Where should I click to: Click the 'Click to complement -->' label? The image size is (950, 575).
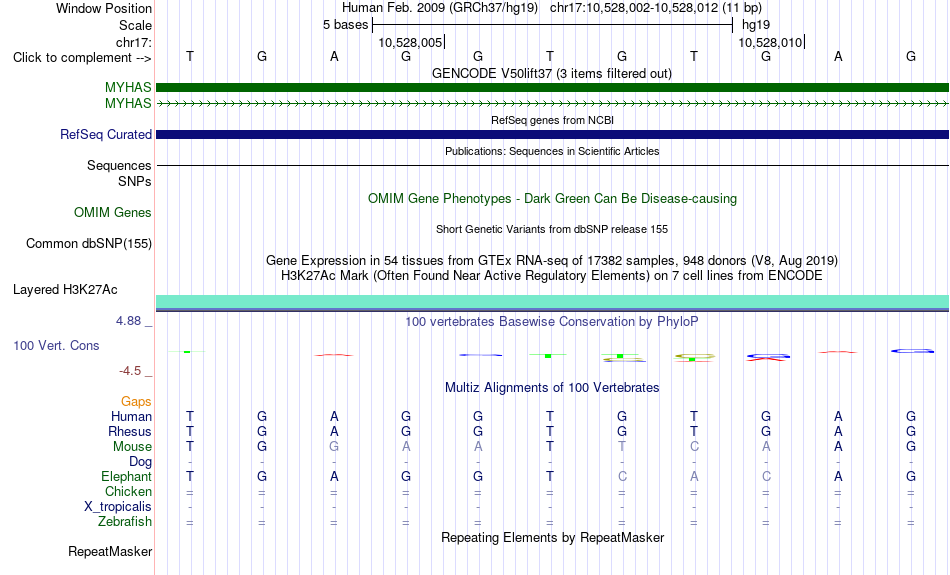click(x=82, y=58)
